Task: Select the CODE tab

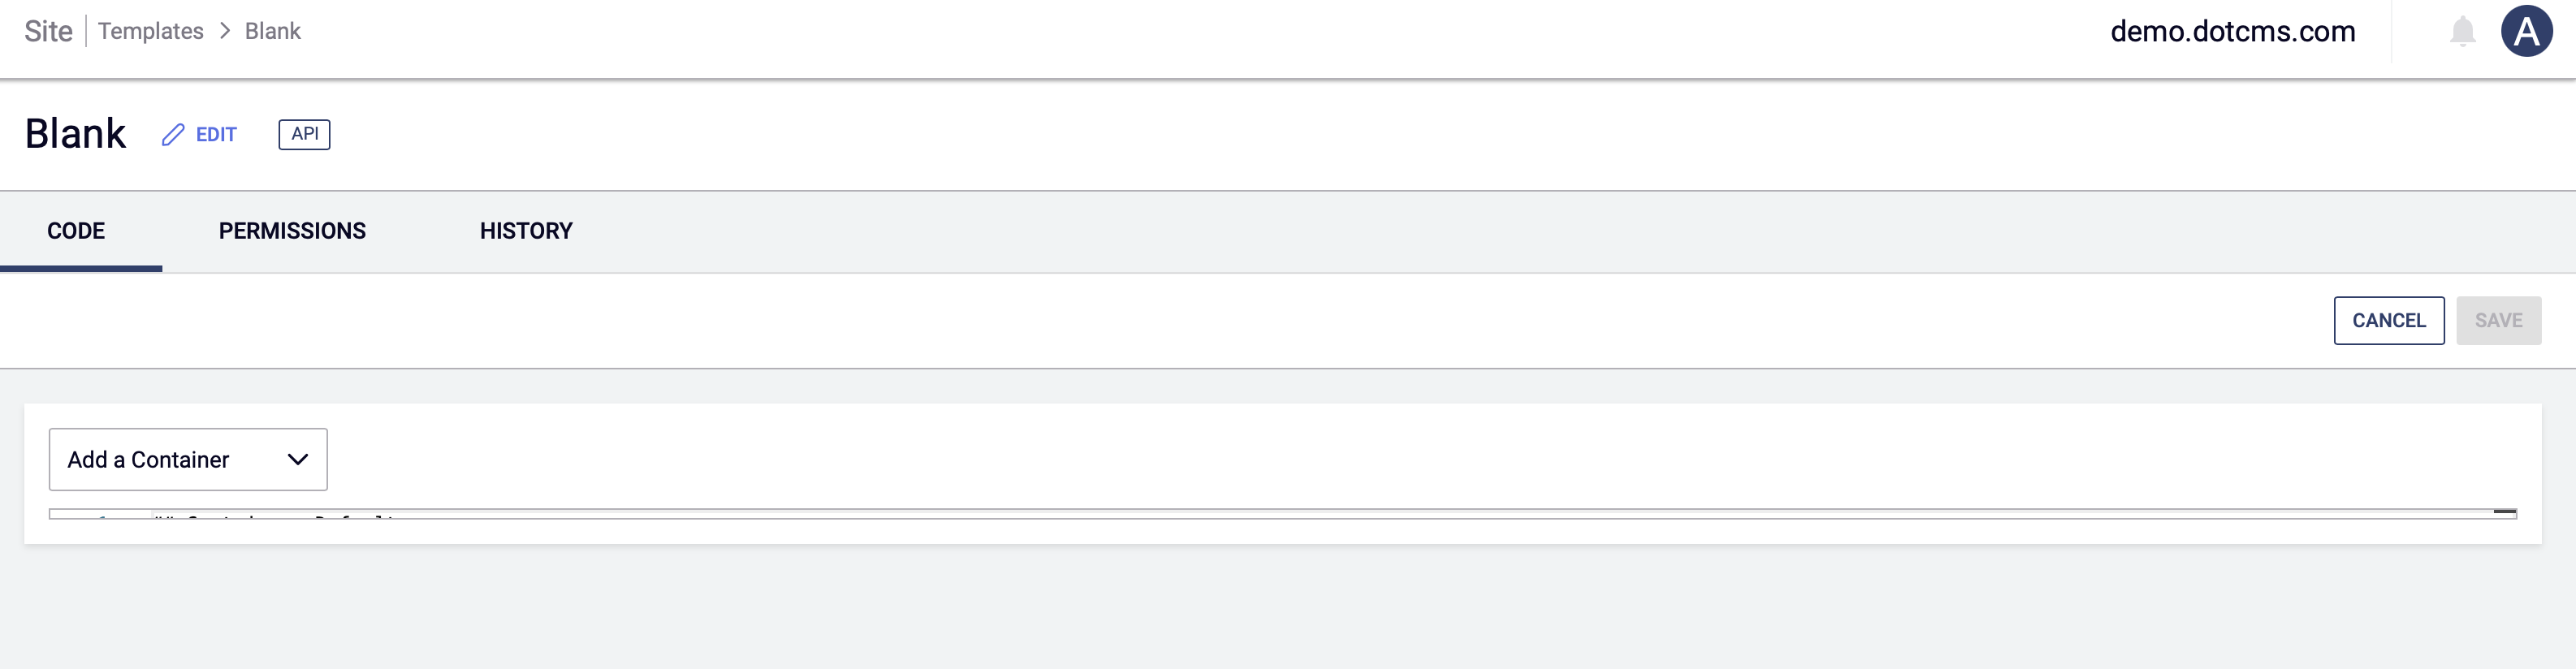Action: (x=75, y=231)
